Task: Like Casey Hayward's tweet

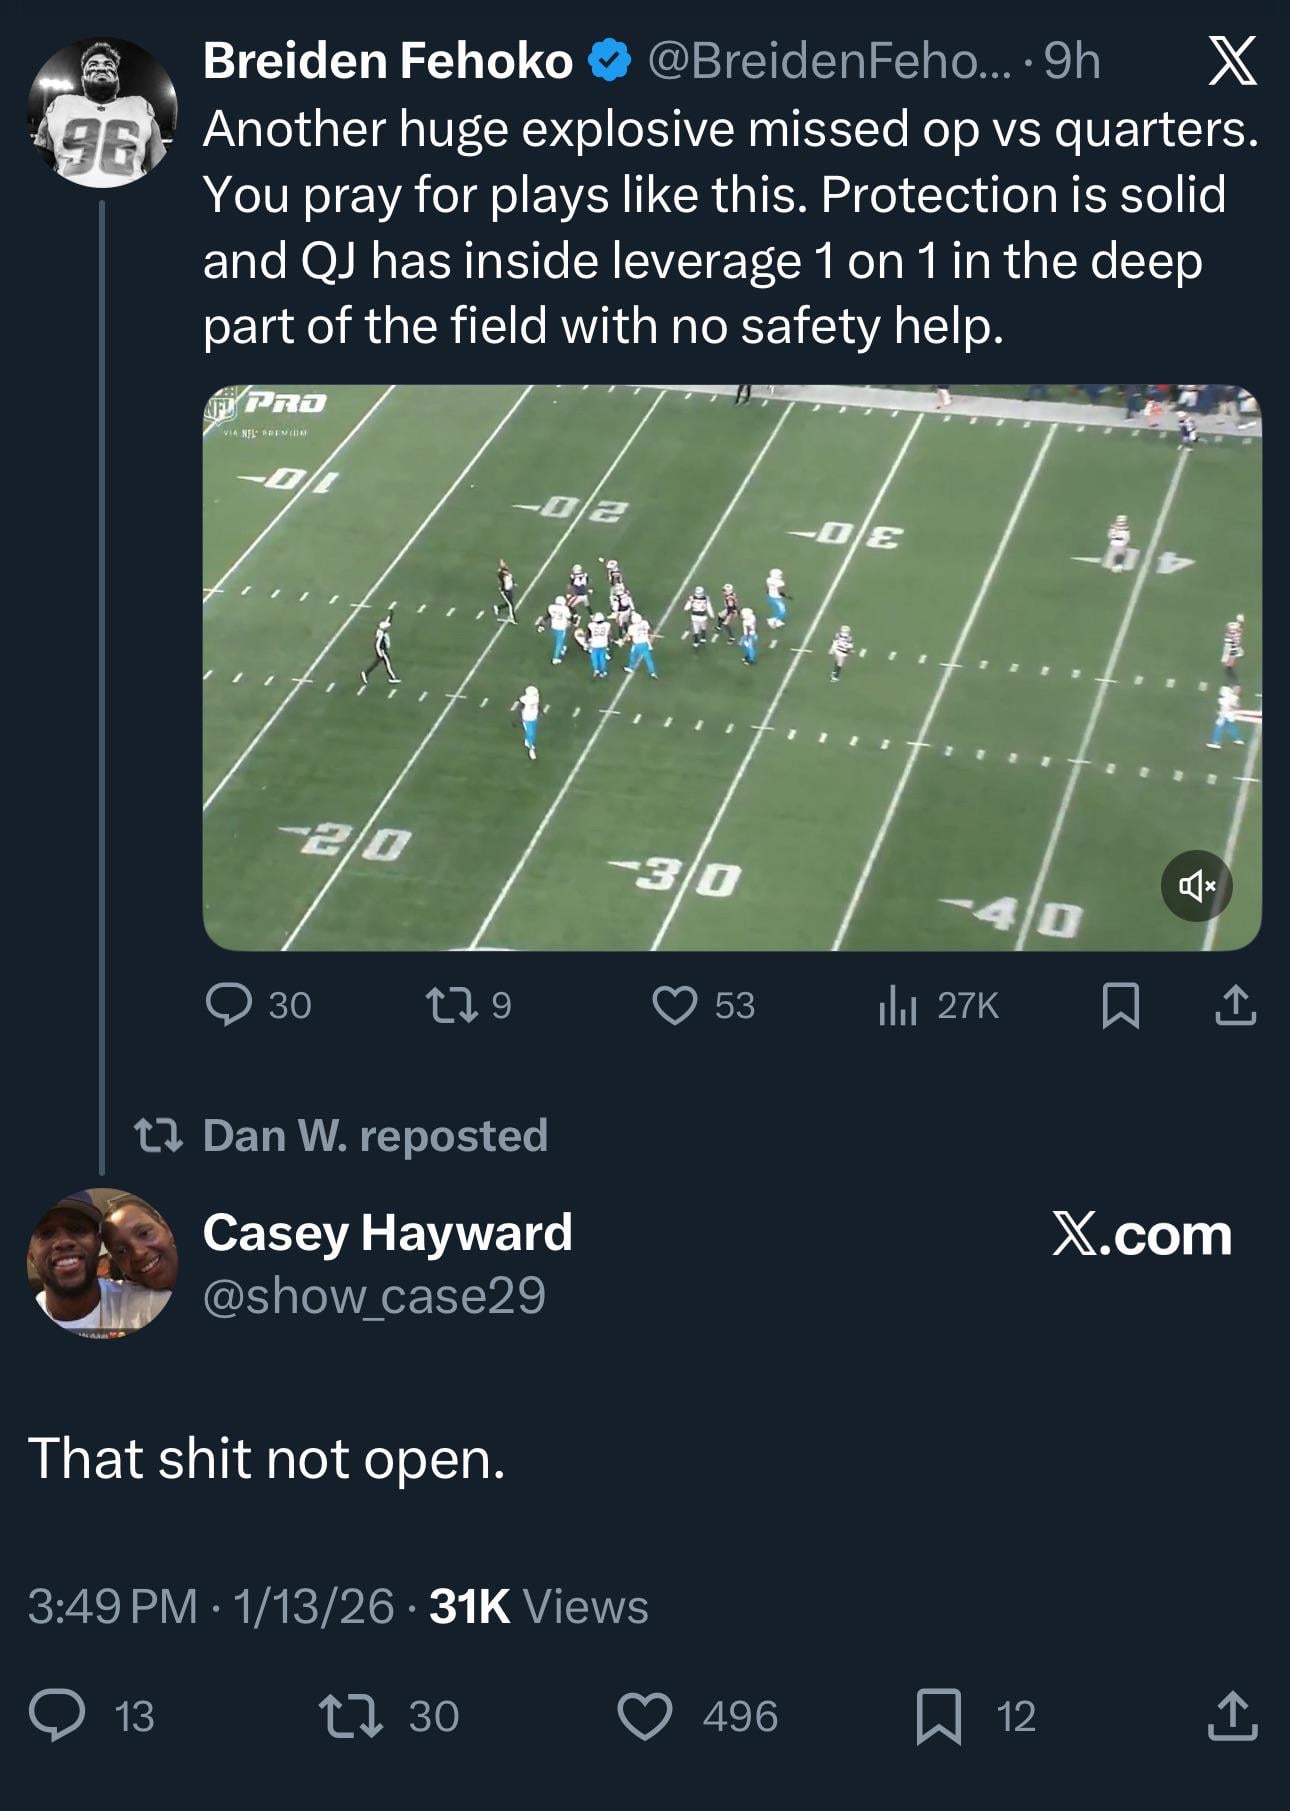Action: [645, 1715]
